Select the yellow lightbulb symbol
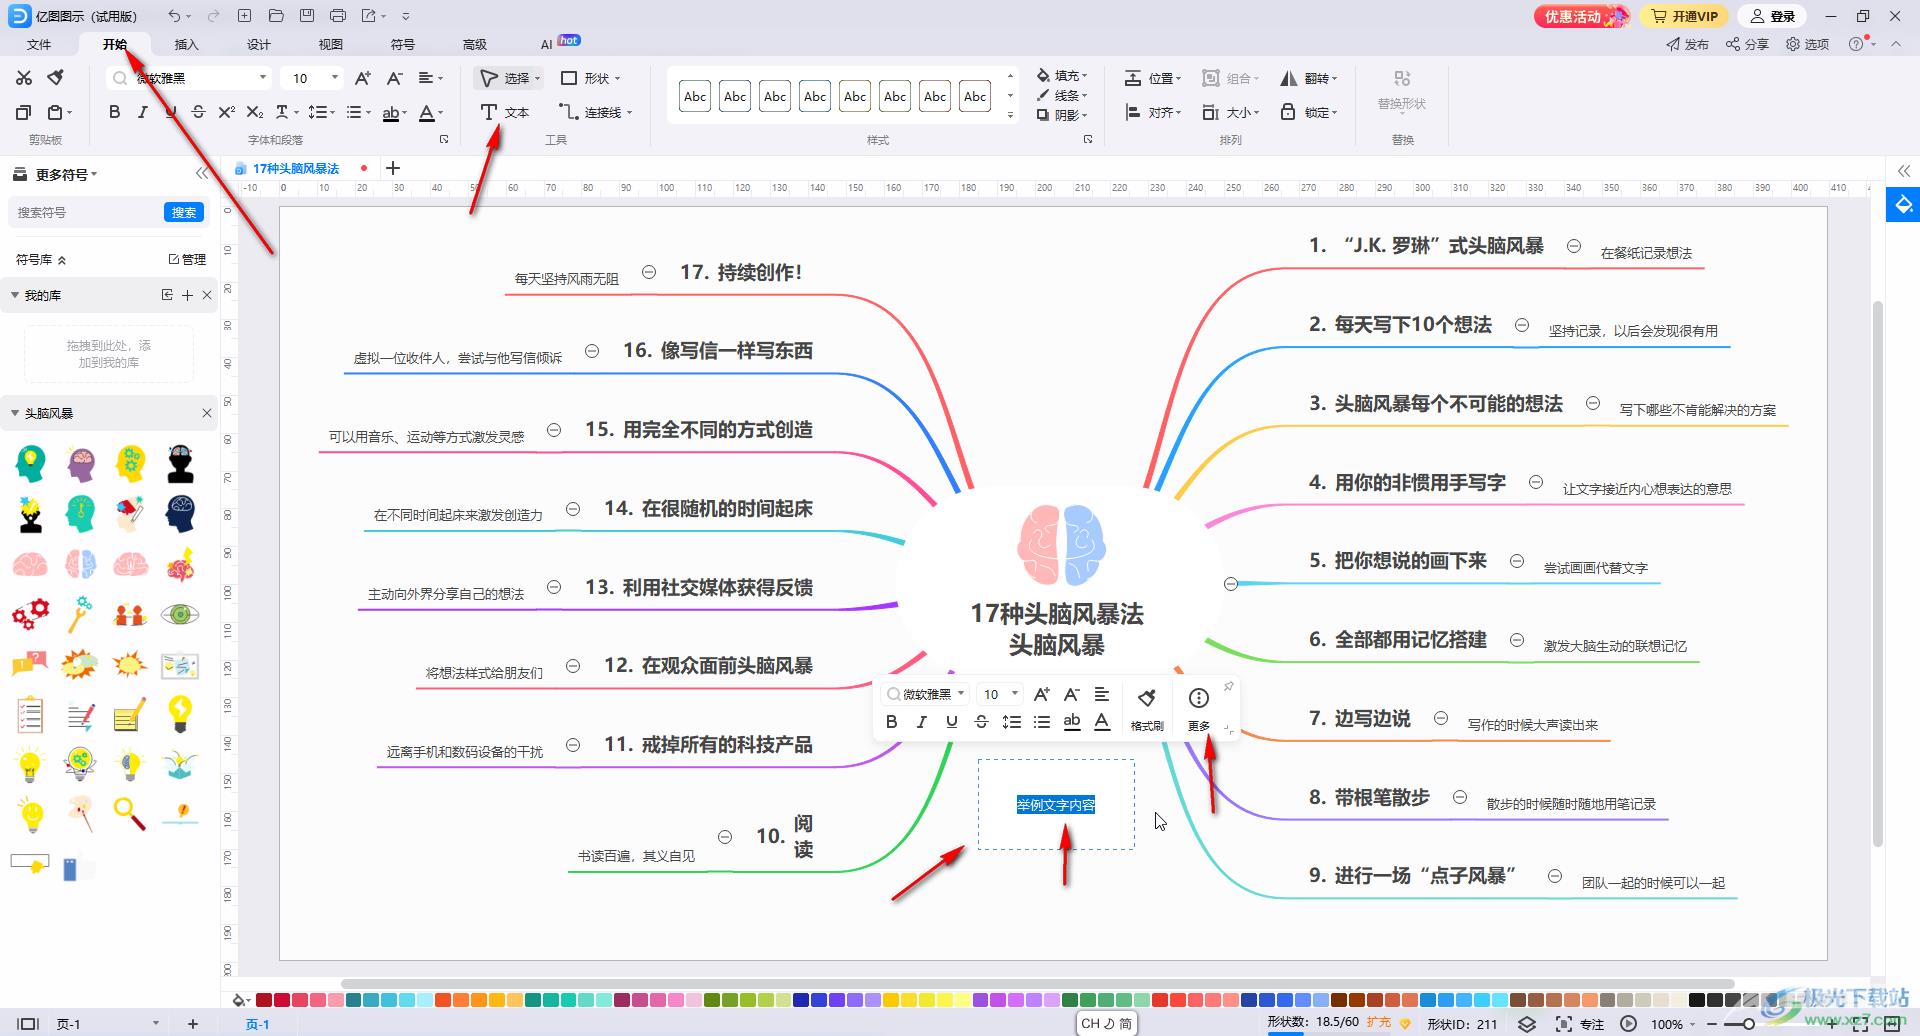The width and height of the screenshot is (1920, 1036). click(x=180, y=713)
